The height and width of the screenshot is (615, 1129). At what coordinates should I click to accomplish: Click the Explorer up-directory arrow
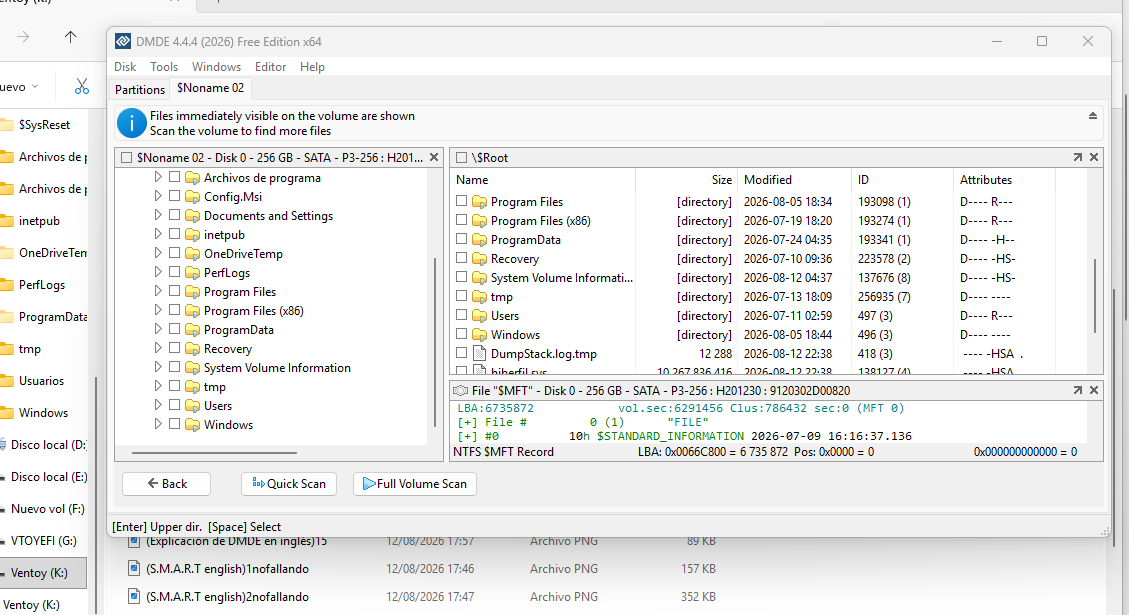click(70, 37)
